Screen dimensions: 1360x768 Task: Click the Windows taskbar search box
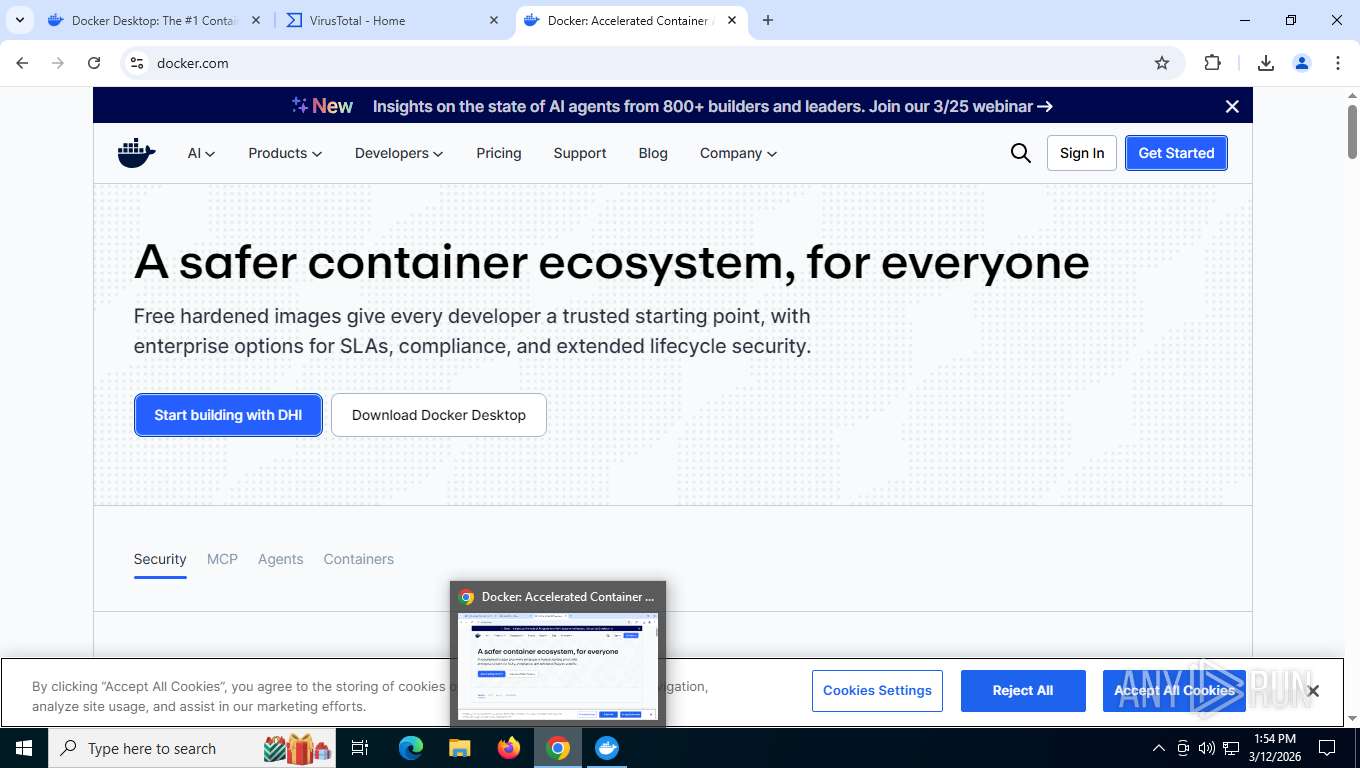tap(192, 748)
